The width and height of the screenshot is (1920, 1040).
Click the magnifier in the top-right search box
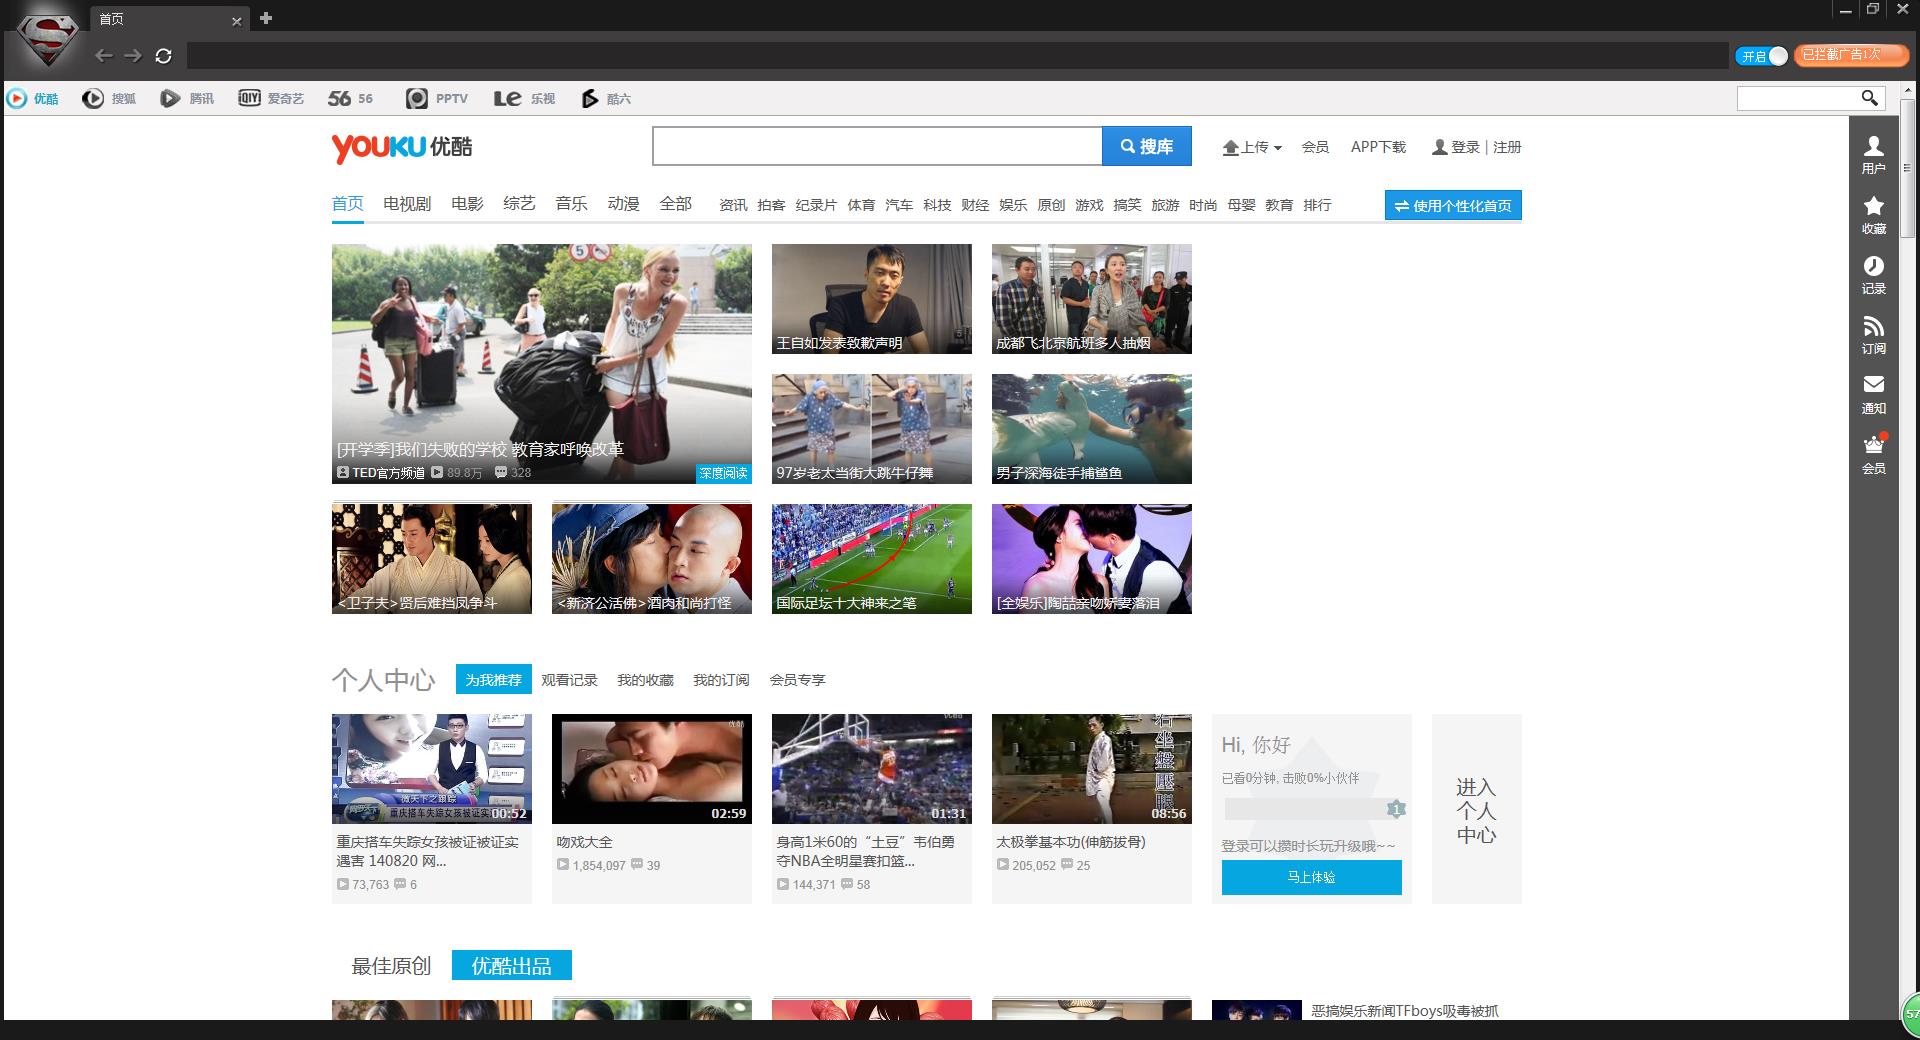coord(1869,98)
